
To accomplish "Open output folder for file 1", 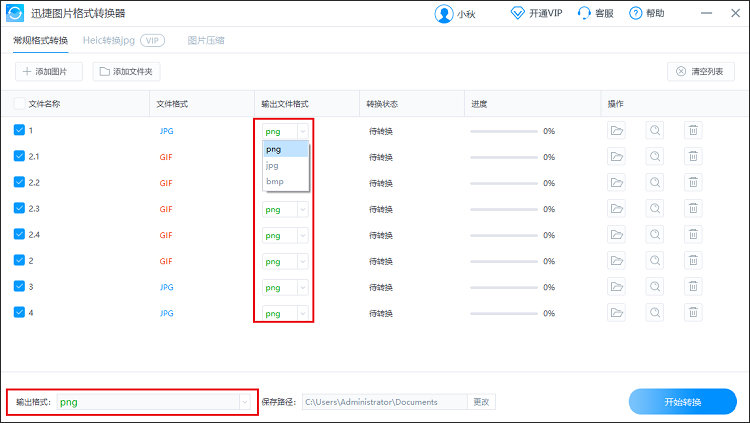I will (x=616, y=130).
